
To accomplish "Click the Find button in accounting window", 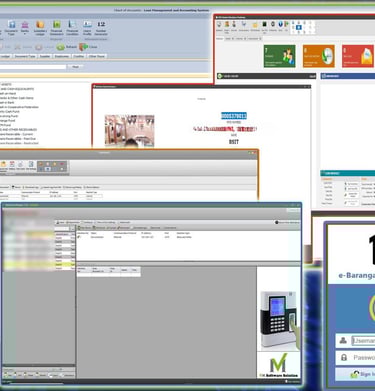I will coord(75,67).
